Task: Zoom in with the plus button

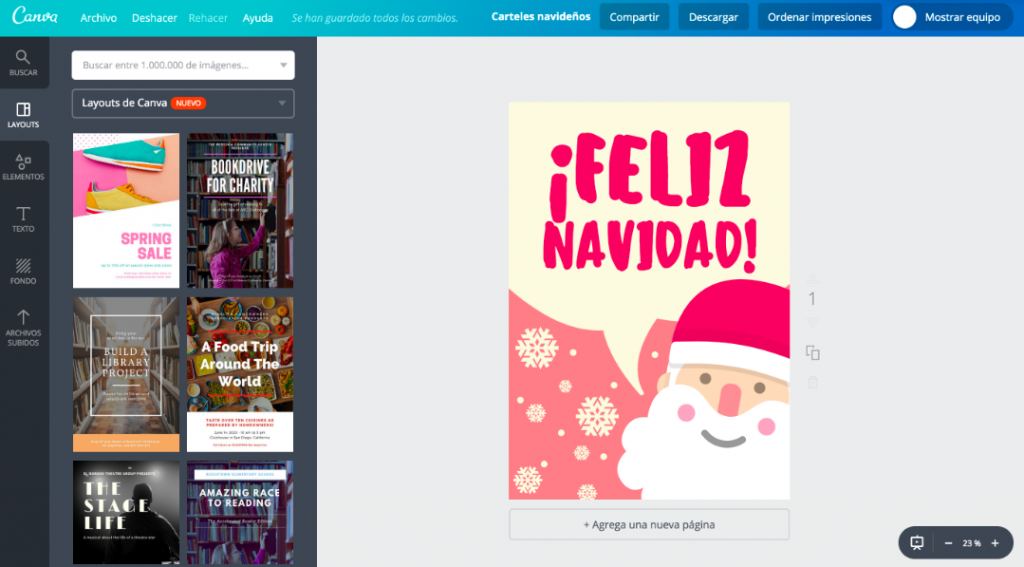Action: pos(994,543)
